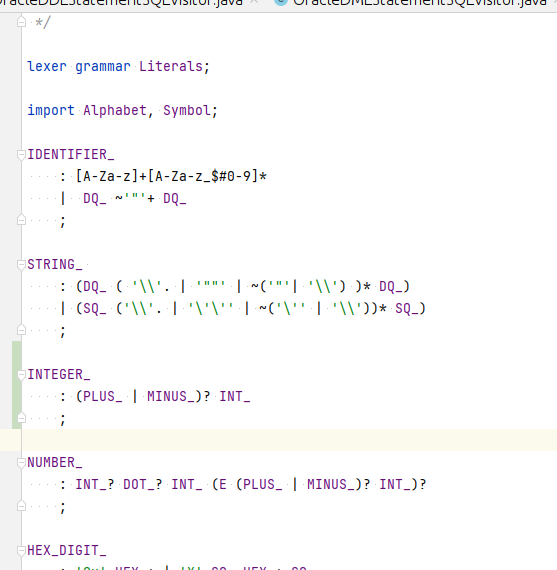Viewport: 557px width, 570px height.
Task: Click the closing SQ_) in STRING_ rule
Action: [x=410, y=309]
